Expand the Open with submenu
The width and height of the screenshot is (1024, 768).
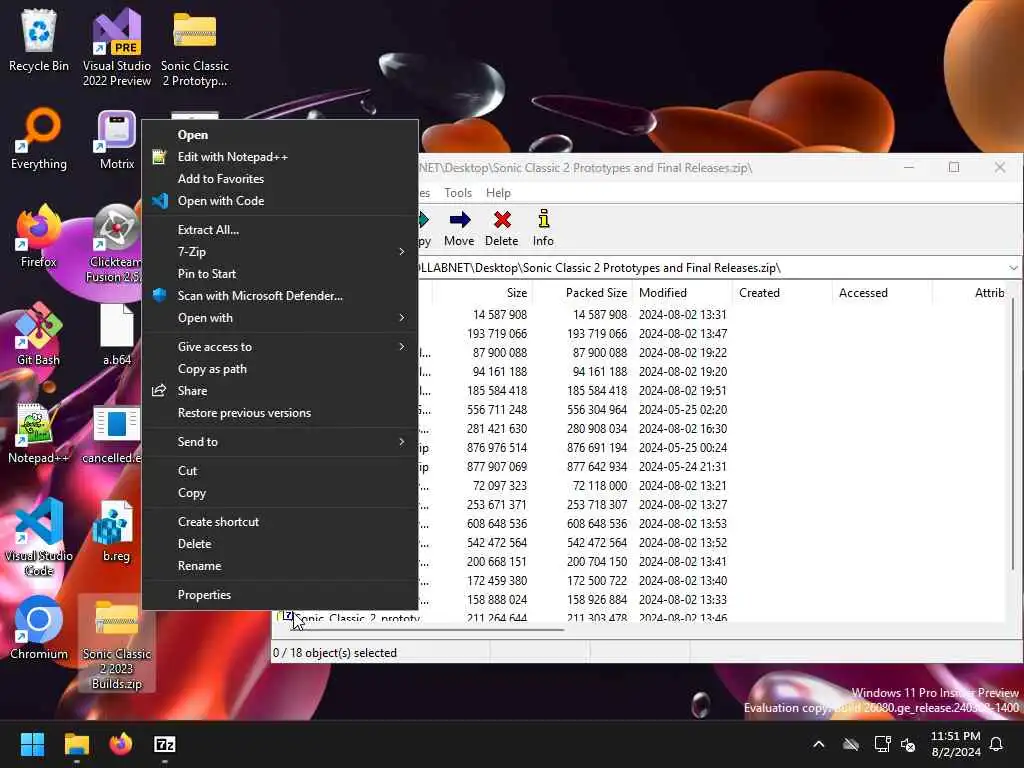tap(280, 318)
